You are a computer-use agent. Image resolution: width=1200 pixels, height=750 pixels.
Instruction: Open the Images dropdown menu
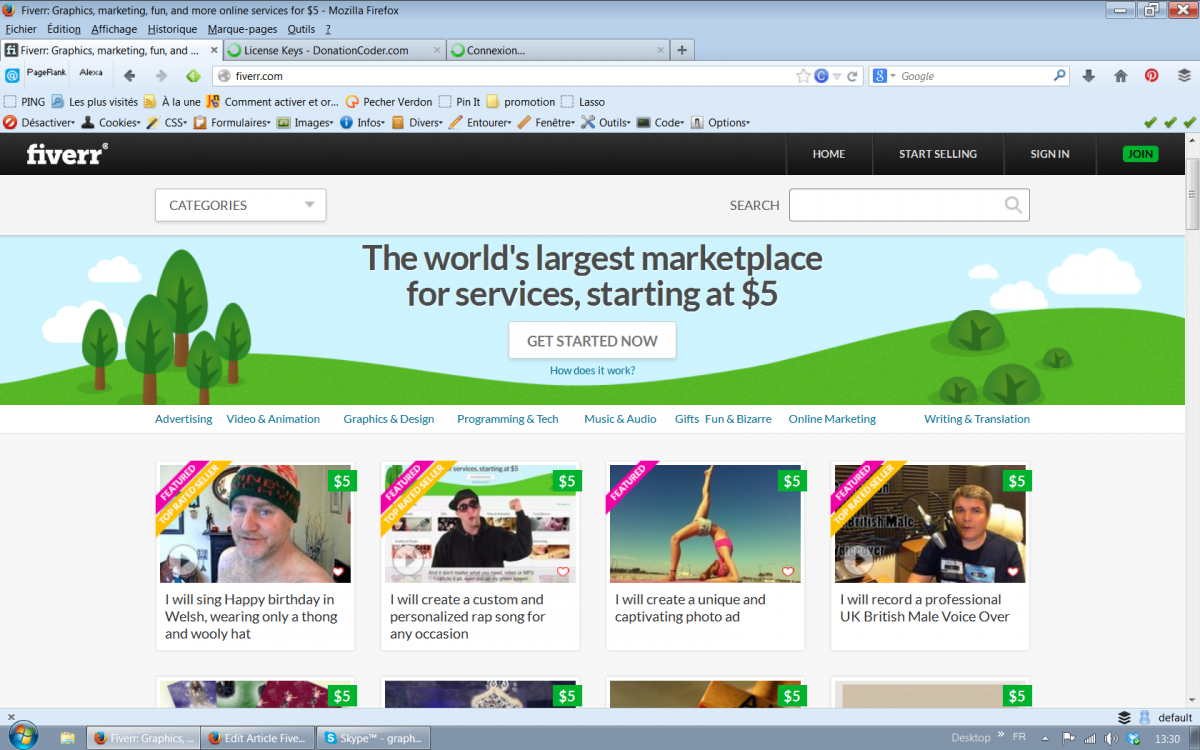(x=306, y=123)
